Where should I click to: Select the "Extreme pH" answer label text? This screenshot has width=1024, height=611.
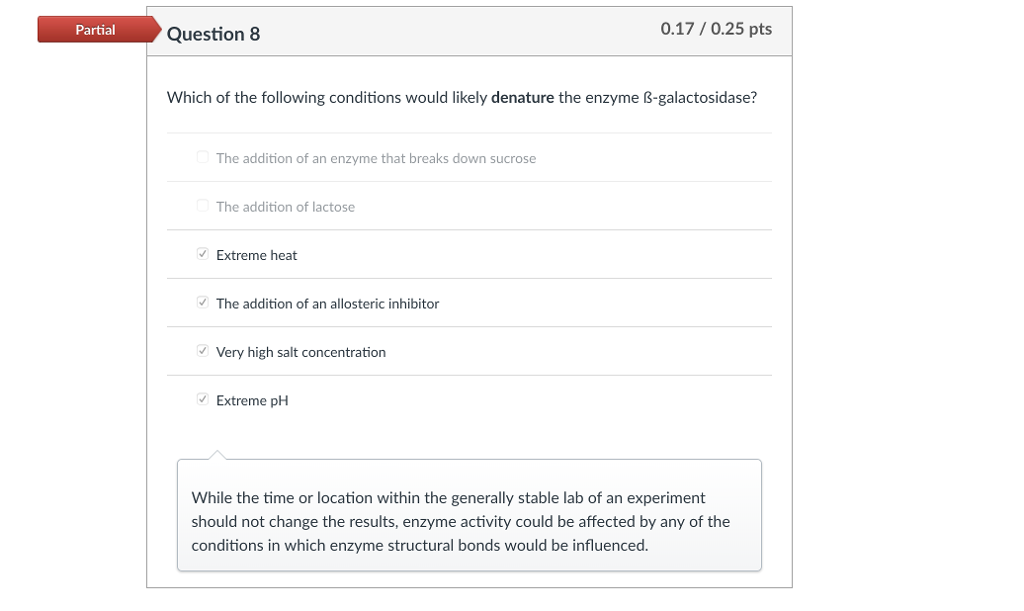252,401
